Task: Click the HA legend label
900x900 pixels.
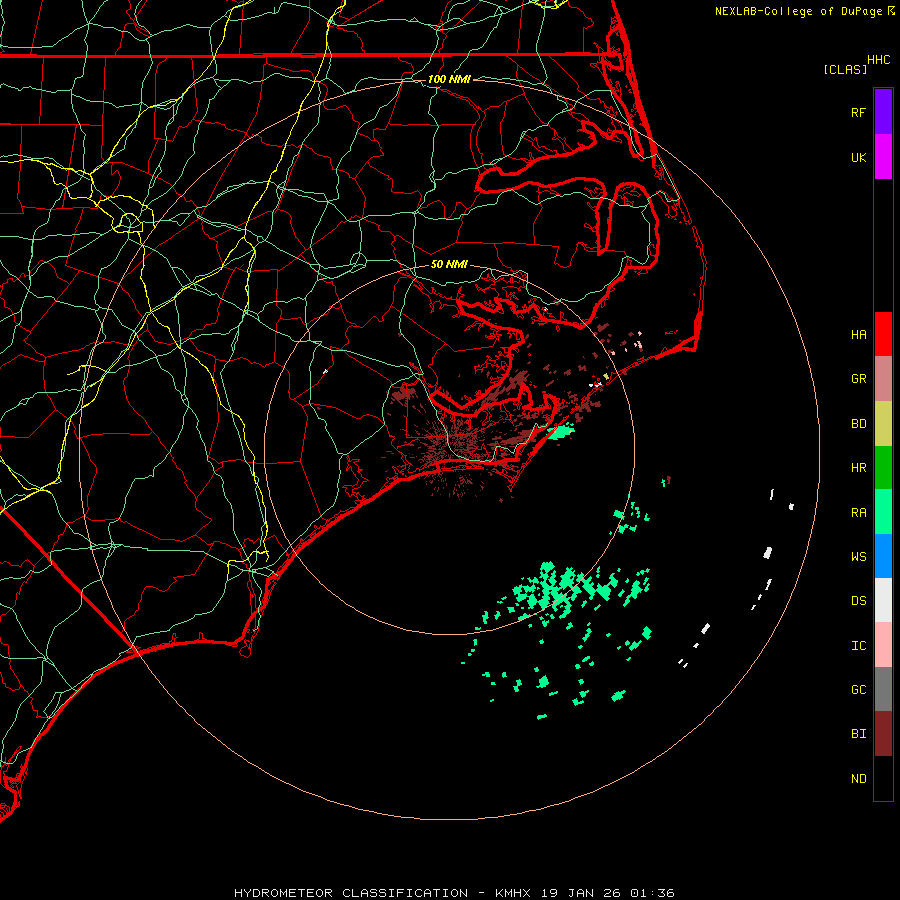Action: coord(858,335)
